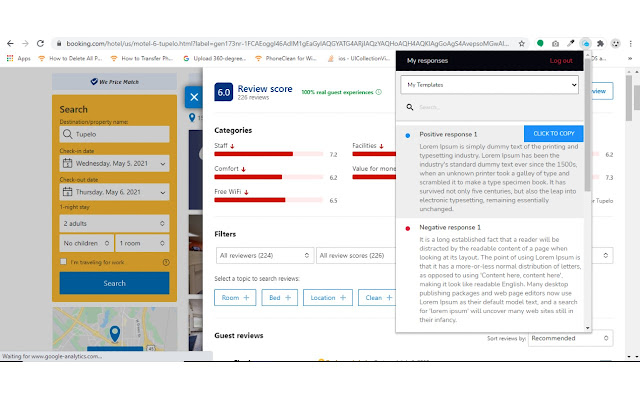Open the camera extension icon

pos(555,43)
